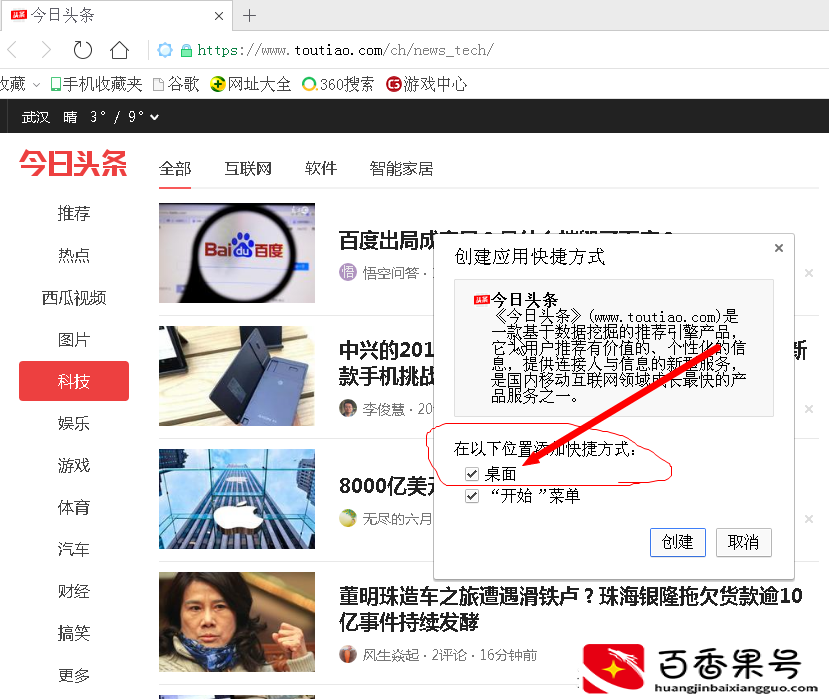Expand 更多 in the left sidebar

pyautogui.click(x=74, y=675)
